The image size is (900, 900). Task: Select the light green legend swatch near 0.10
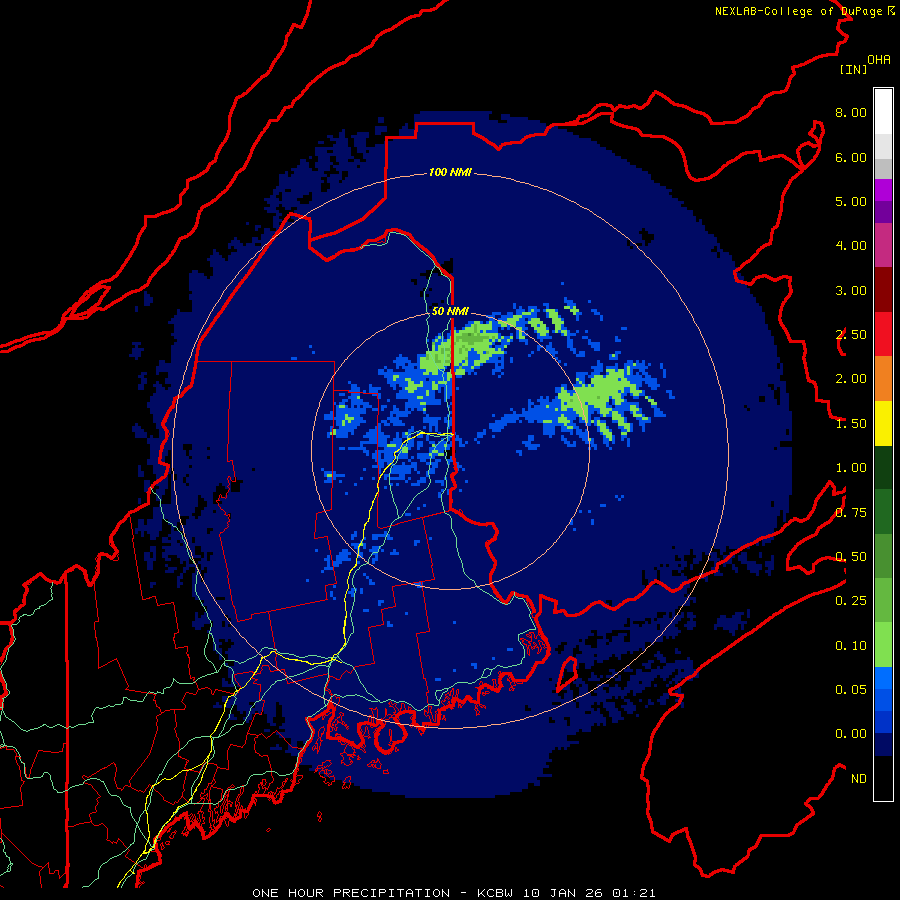pos(883,645)
